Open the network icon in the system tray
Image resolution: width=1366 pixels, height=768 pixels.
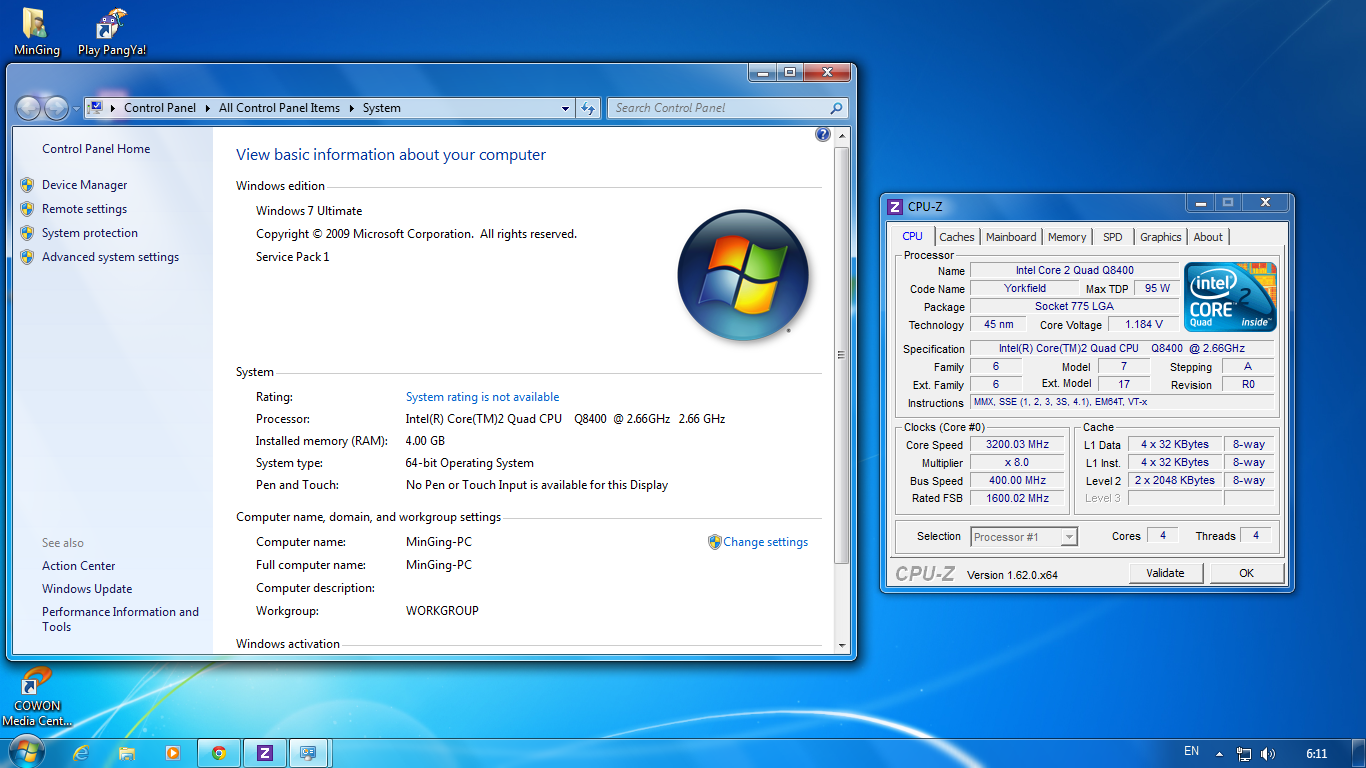click(x=1244, y=754)
